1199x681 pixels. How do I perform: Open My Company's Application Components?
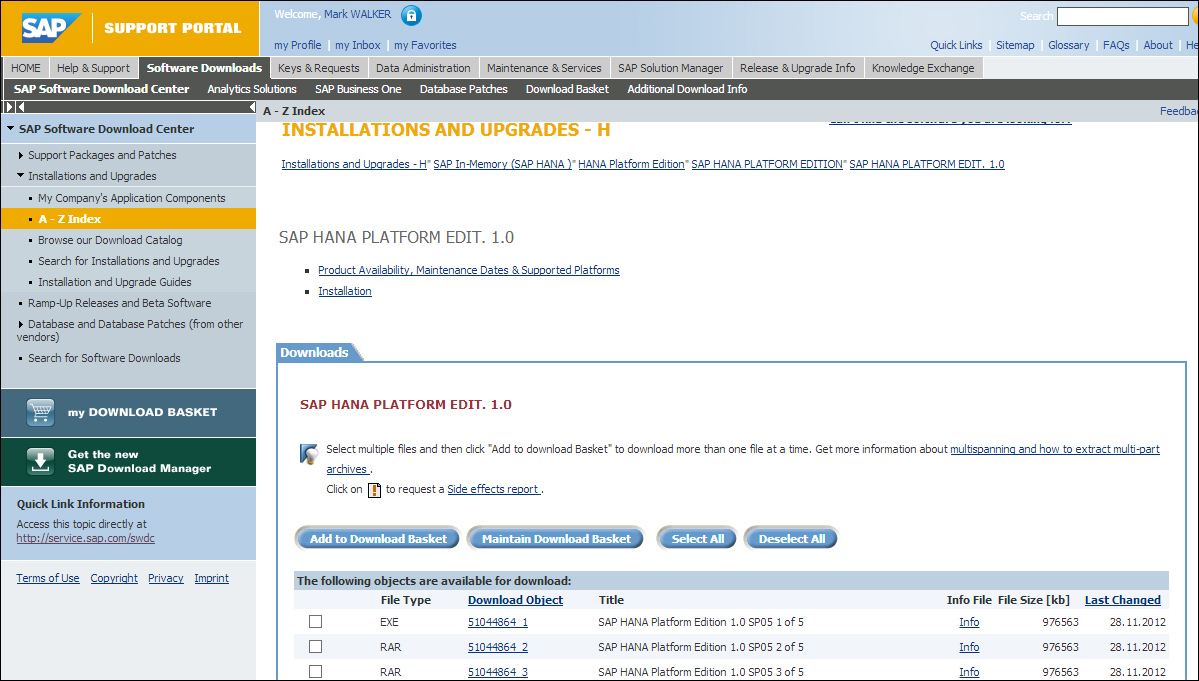point(132,198)
